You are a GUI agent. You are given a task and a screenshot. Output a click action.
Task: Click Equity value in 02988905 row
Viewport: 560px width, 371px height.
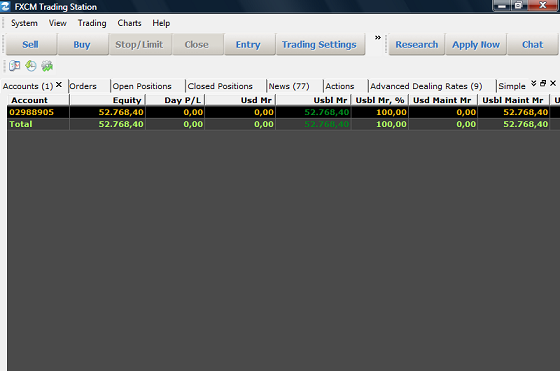pos(121,112)
